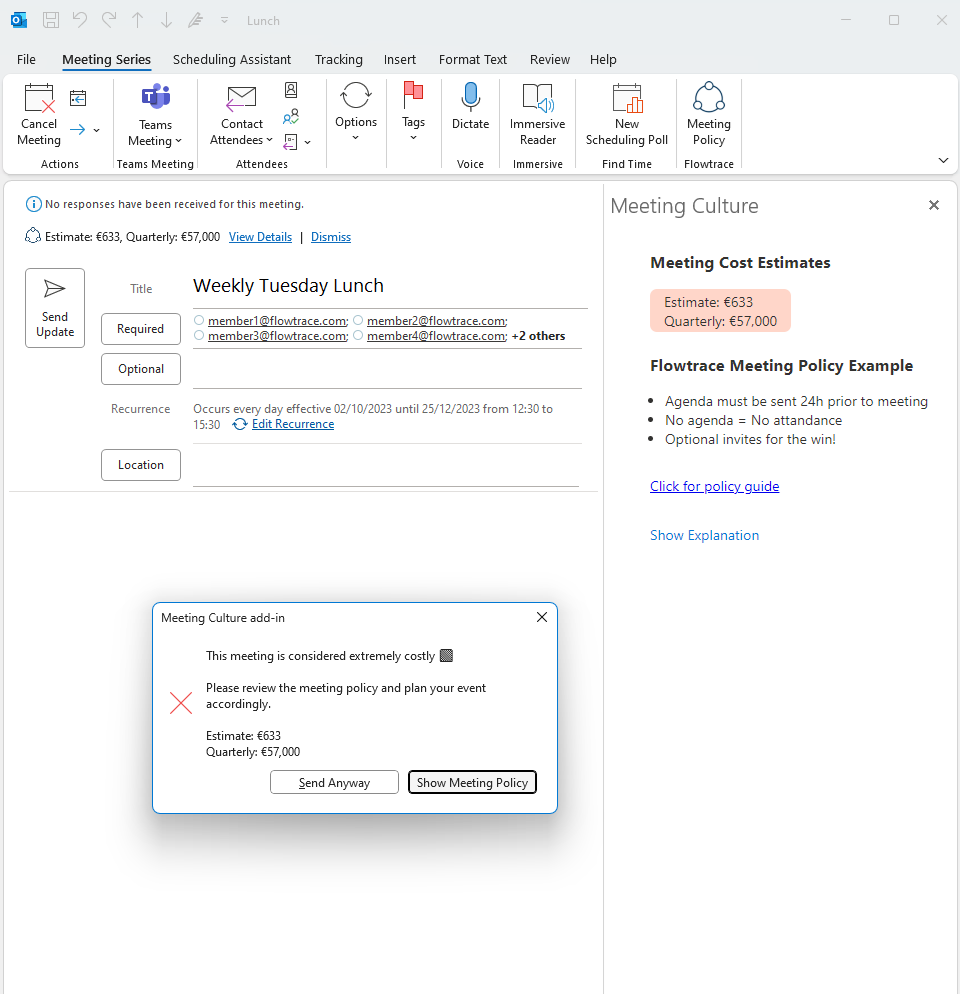Click the member4@flowtrace.com address
960x994 pixels.
tap(437, 336)
